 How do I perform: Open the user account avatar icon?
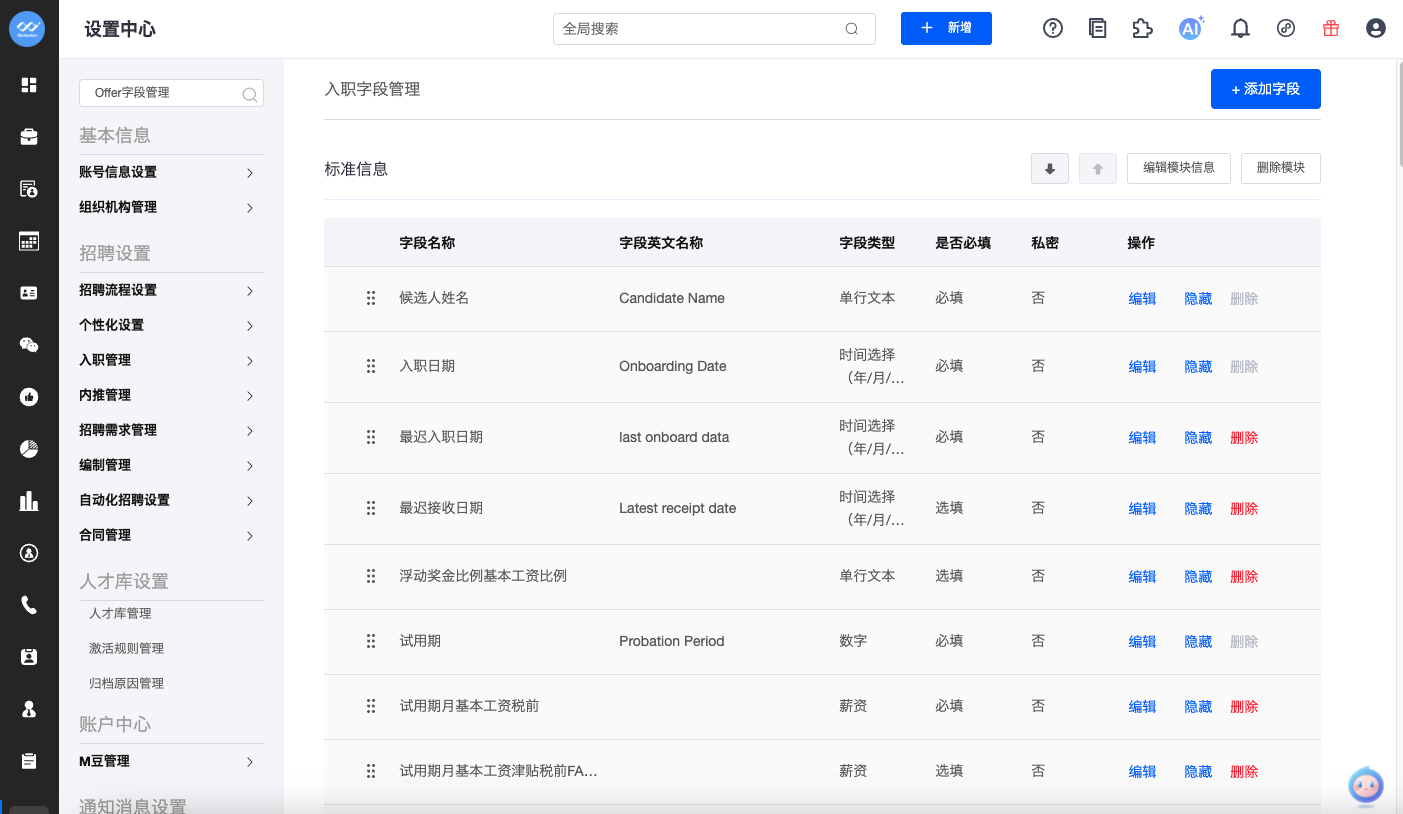click(x=1376, y=28)
